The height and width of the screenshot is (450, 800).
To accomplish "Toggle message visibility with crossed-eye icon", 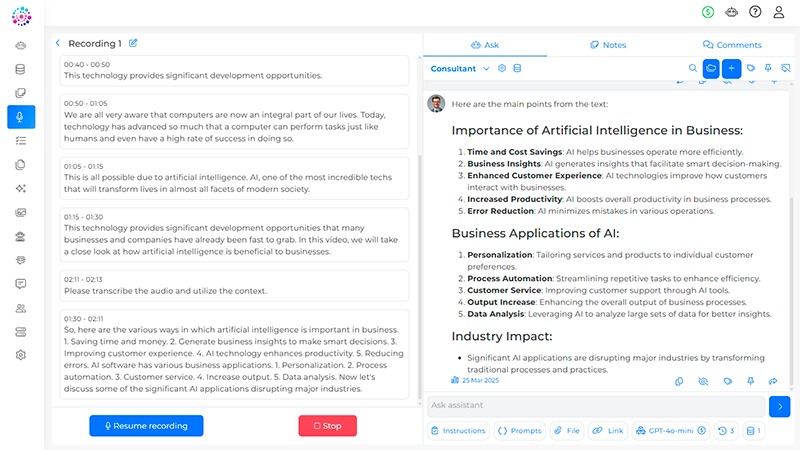I will click(703, 381).
